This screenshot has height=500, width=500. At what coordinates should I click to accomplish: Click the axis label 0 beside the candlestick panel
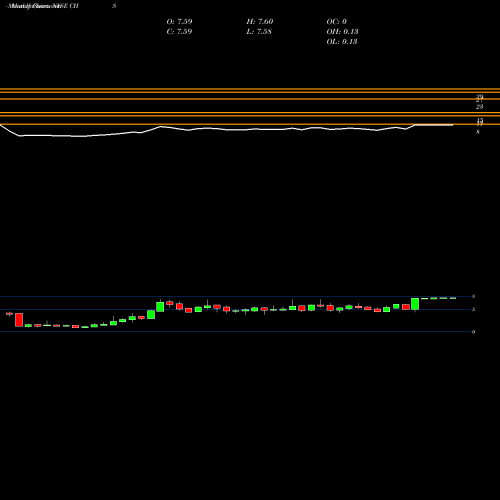[473, 332]
